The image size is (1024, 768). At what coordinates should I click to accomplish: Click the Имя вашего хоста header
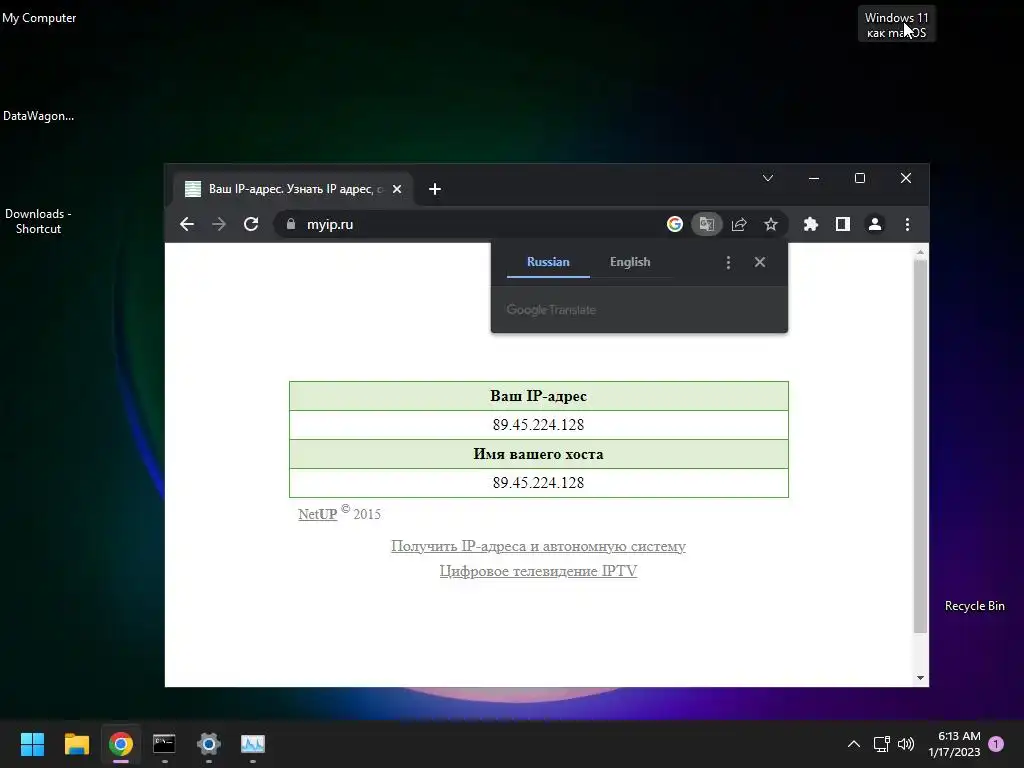(x=538, y=454)
